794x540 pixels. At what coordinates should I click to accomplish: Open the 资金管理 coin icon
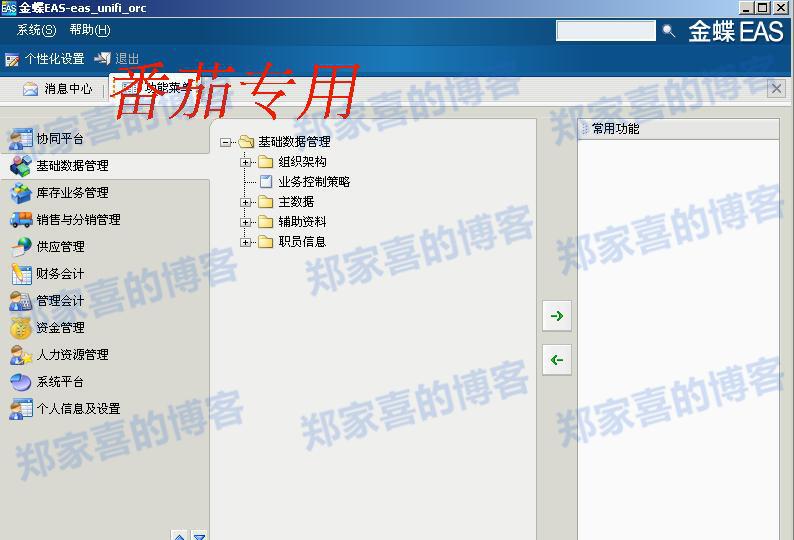coord(21,328)
